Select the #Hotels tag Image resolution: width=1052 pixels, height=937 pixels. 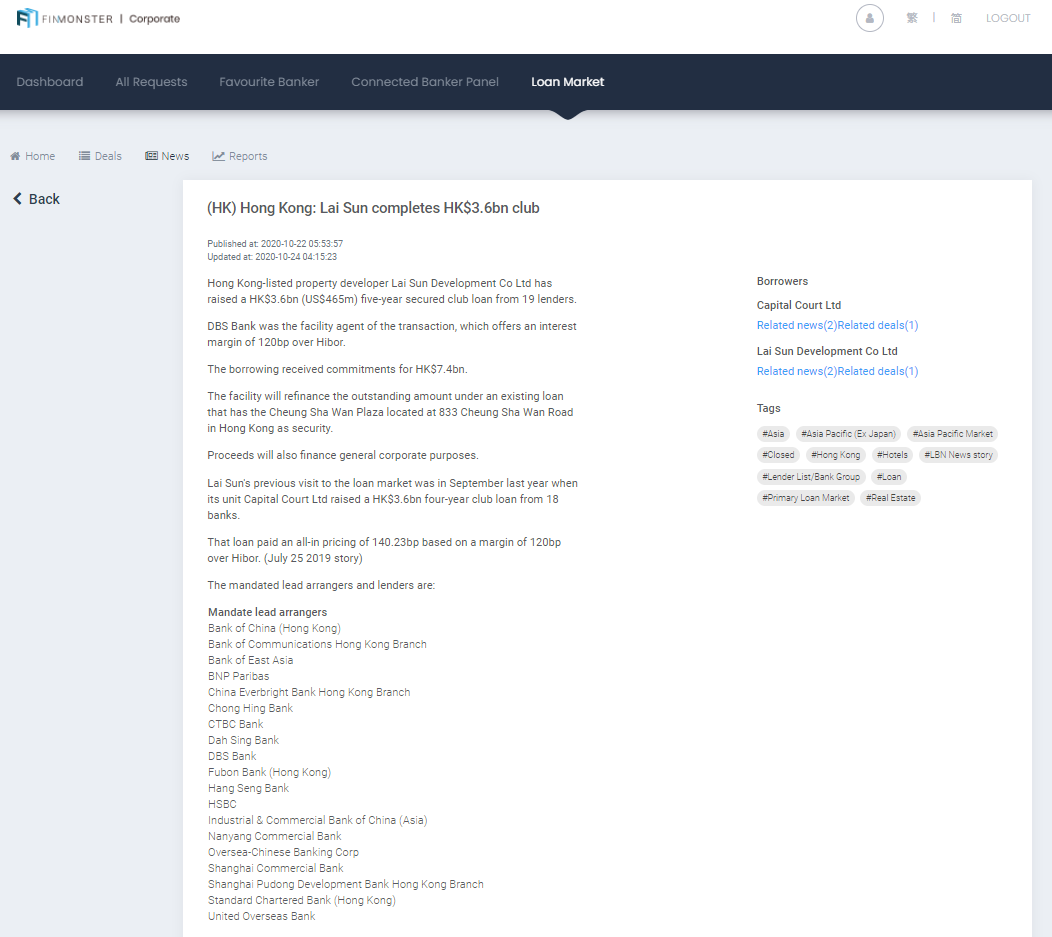click(892, 455)
